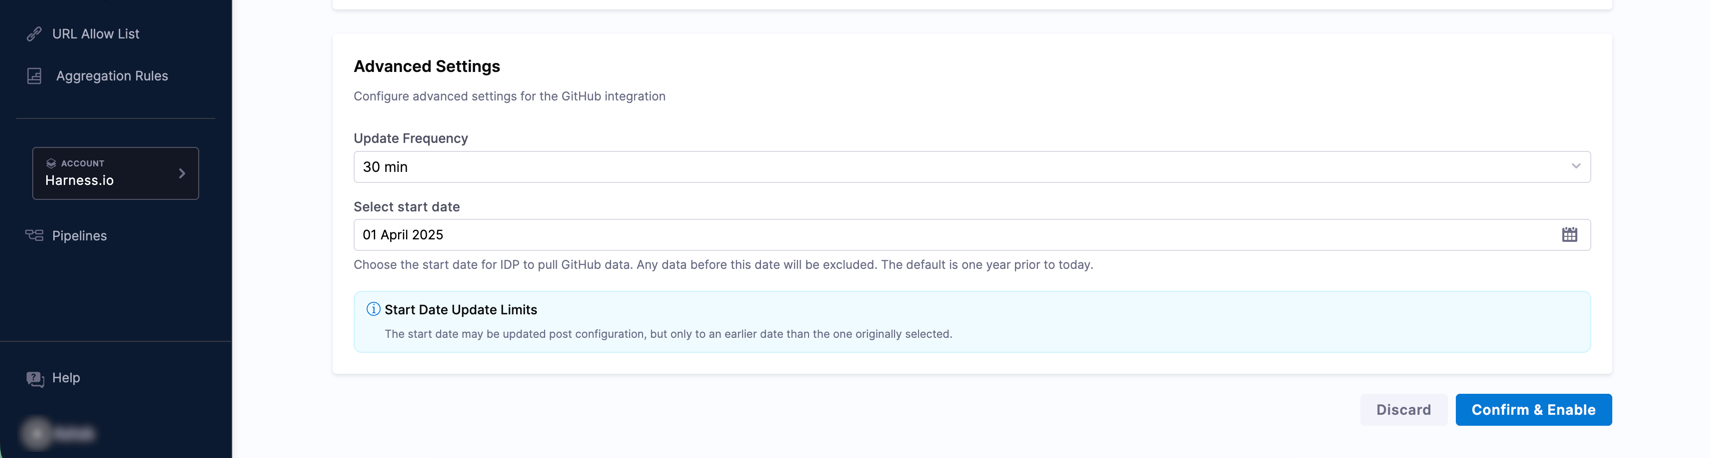The height and width of the screenshot is (458, 1710).
Task: Click the start date field showing 01 April 2025
Action: (950, 235)
